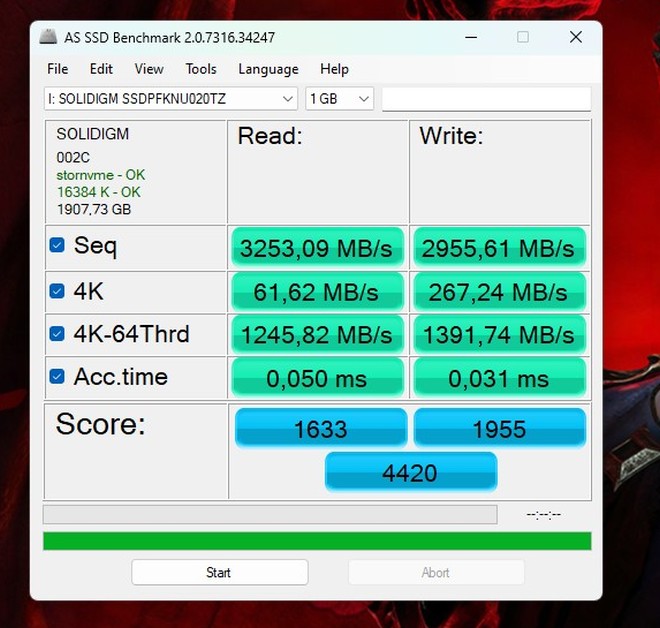Open the View menu

(x=149, y=69)
